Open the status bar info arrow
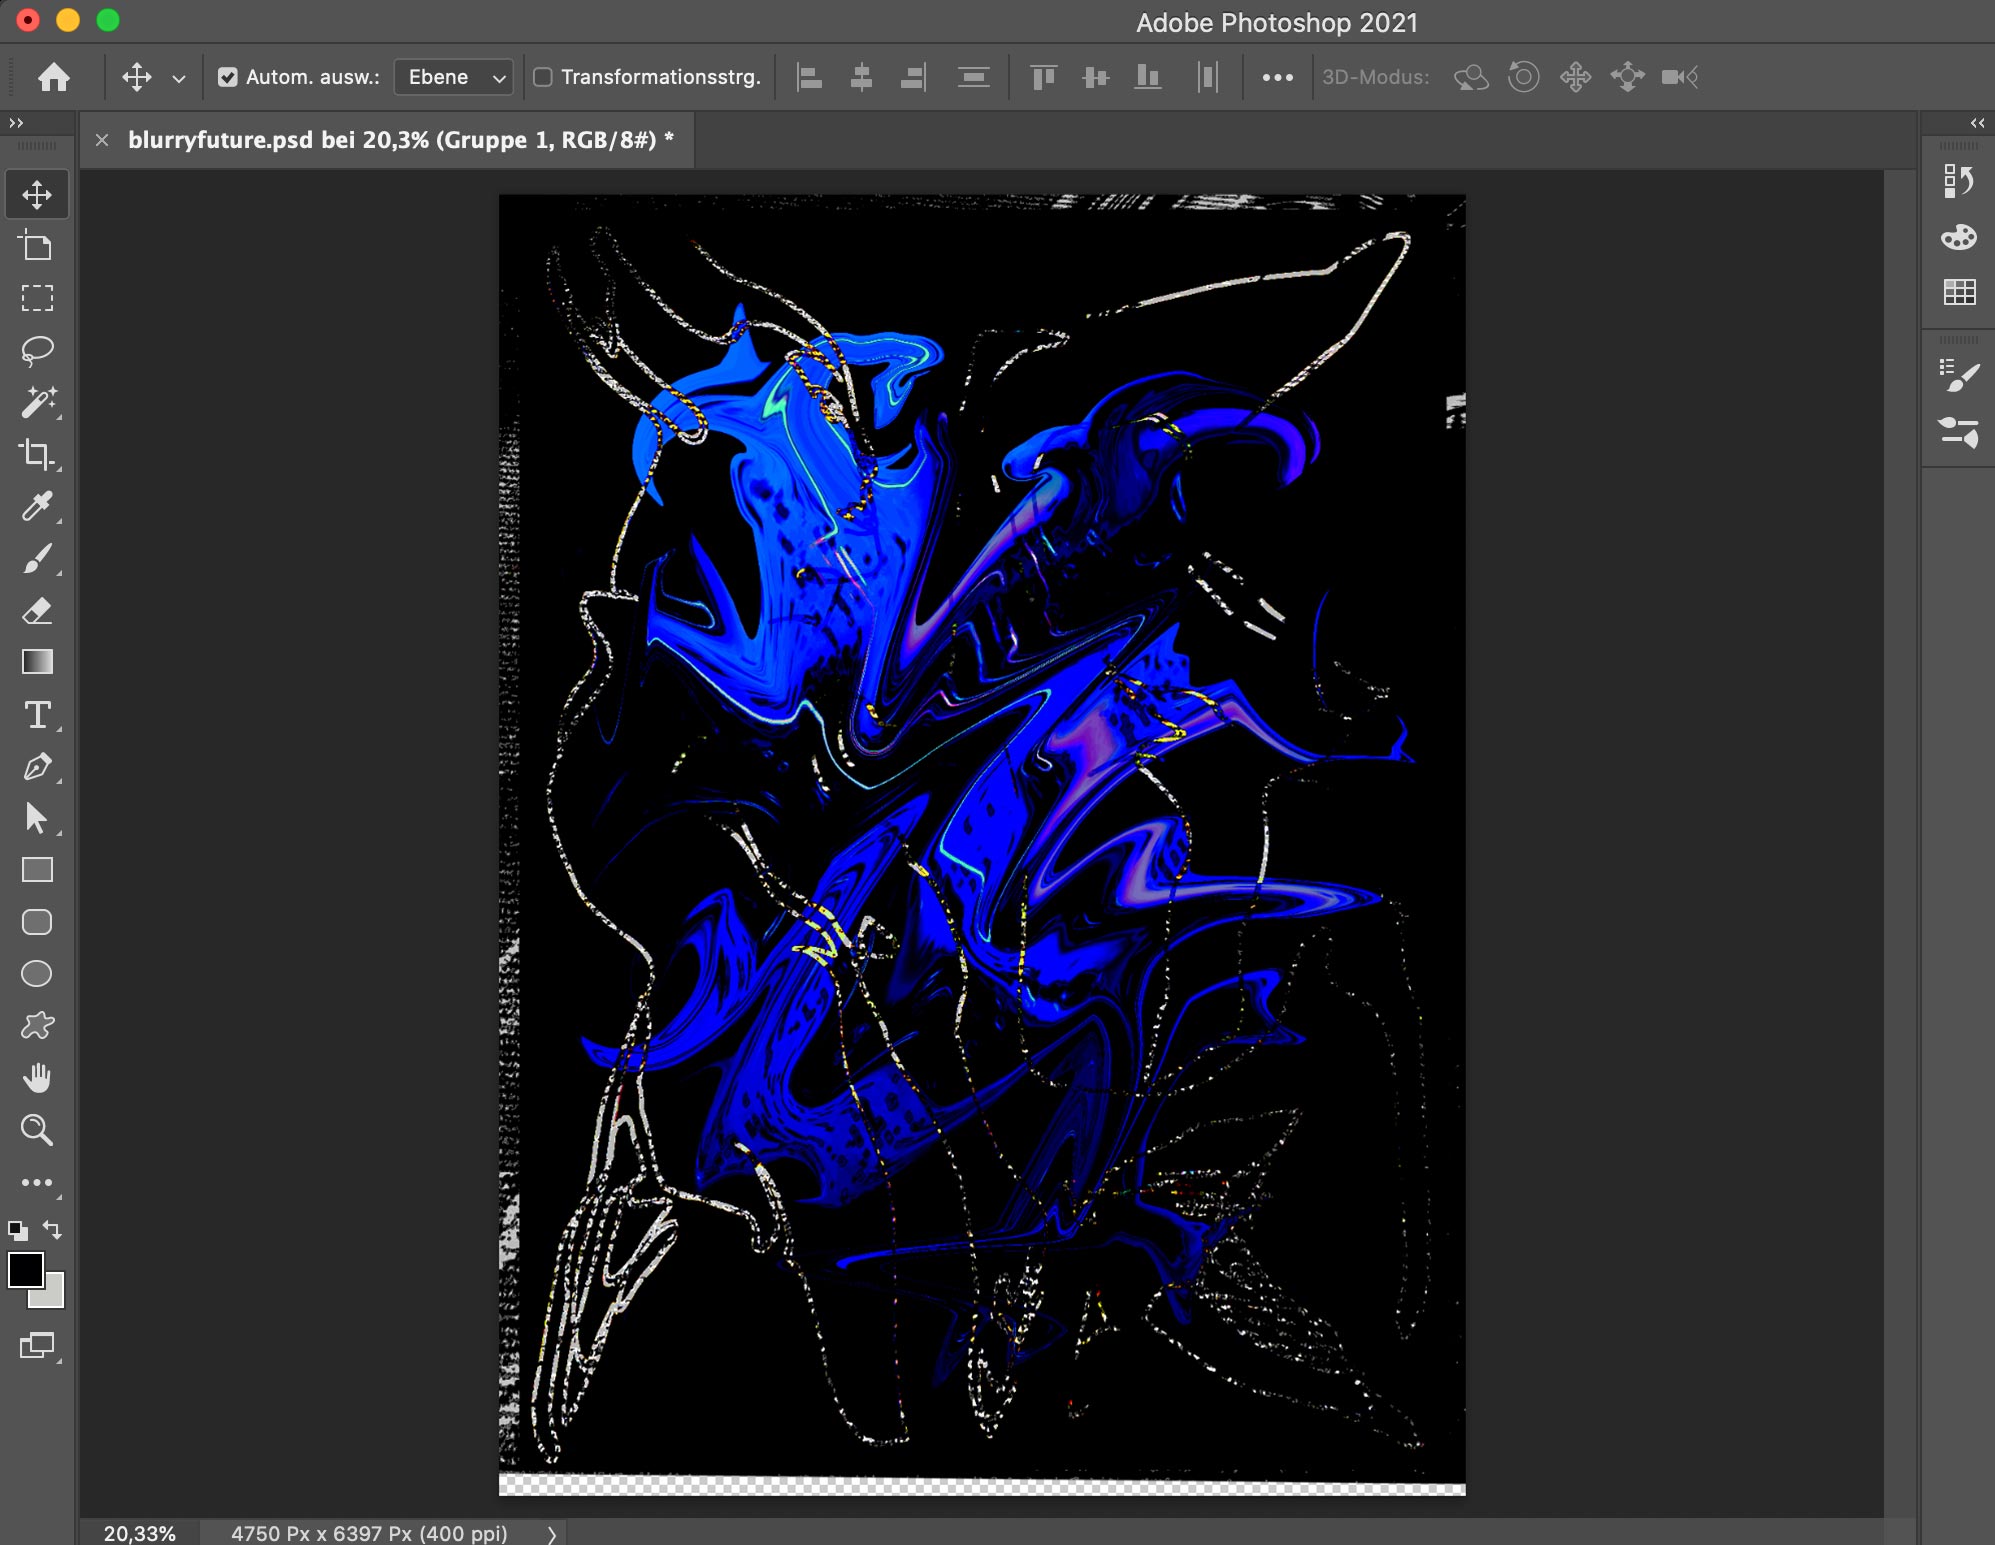This screenshot has width=1995, height=1545. point(551,1534)
